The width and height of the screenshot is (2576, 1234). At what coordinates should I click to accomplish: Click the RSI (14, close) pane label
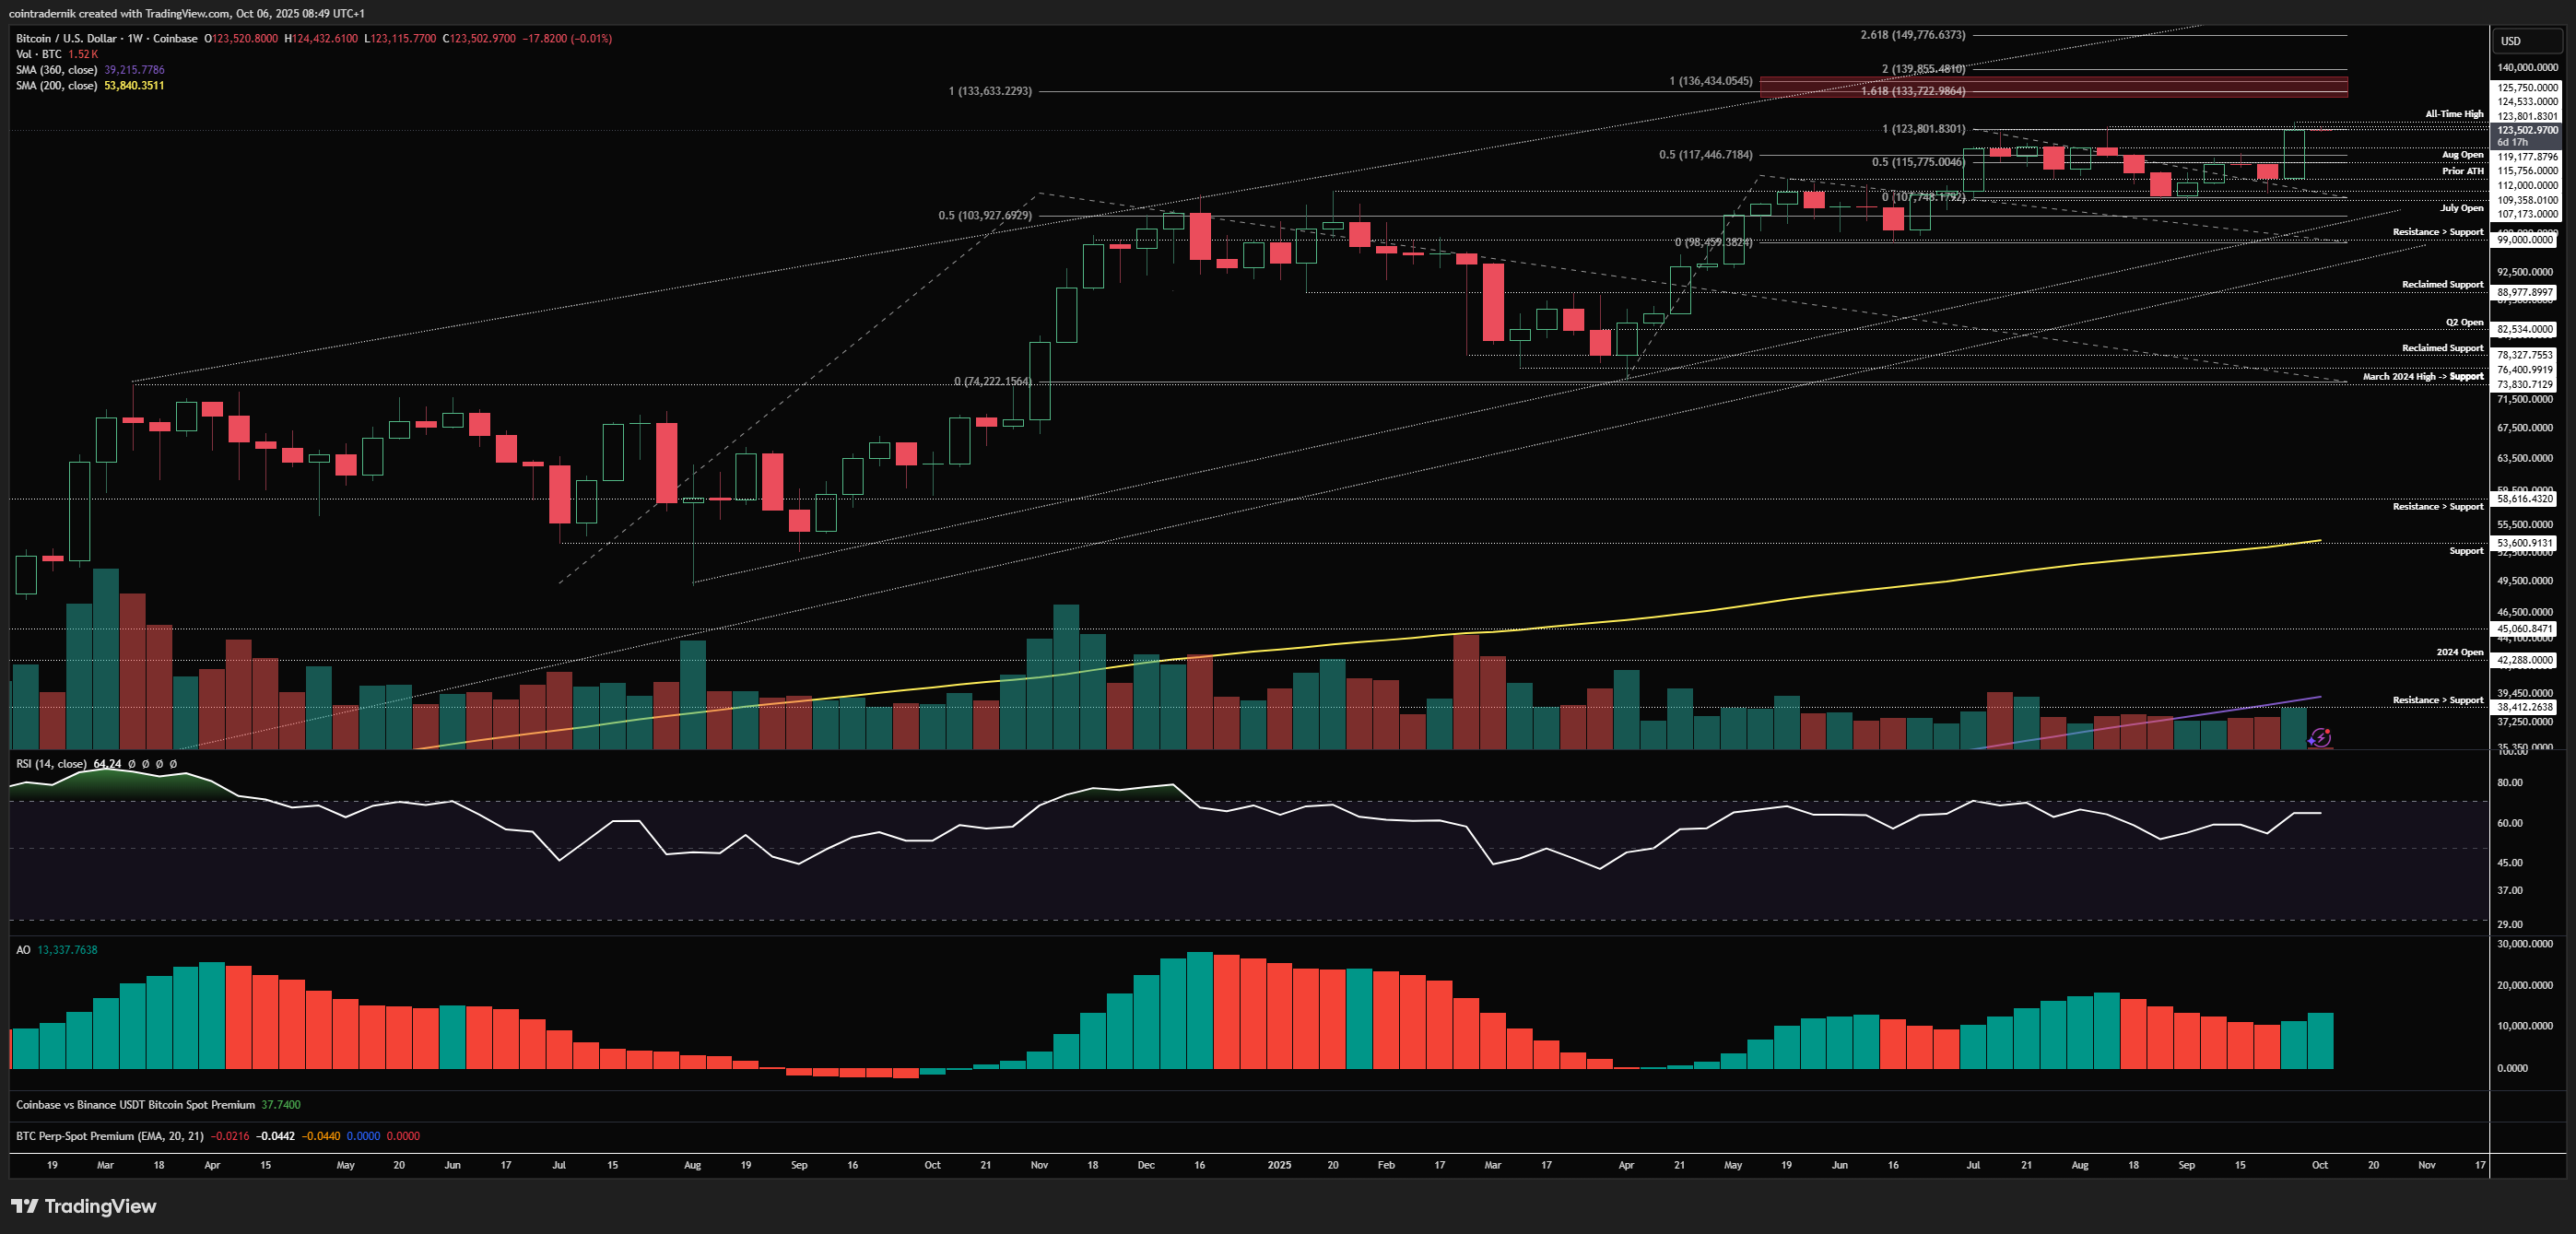point(51,764)
